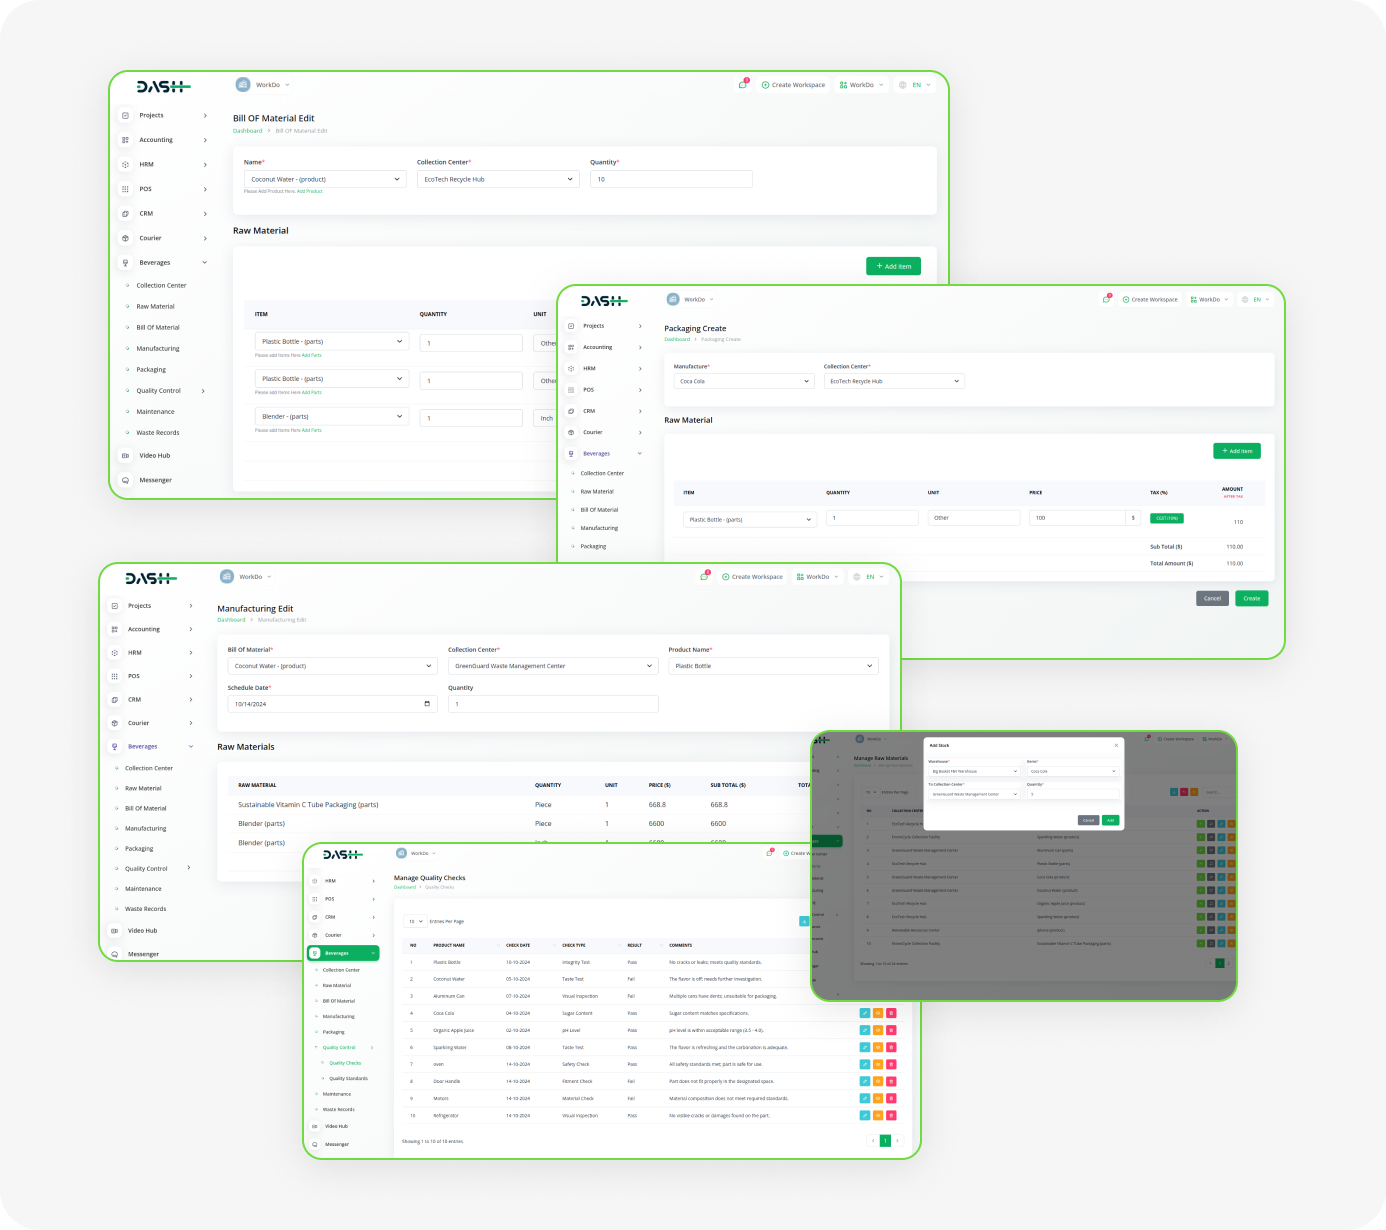
Task: Click Create button in Packaging Create window
Action: [1252, 598]
